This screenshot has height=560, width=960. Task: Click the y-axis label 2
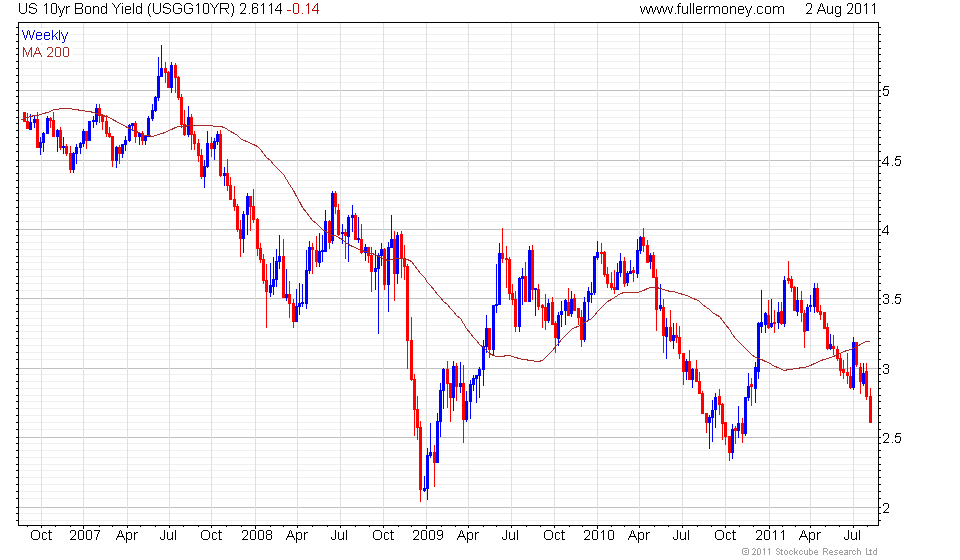pos(886,508)
